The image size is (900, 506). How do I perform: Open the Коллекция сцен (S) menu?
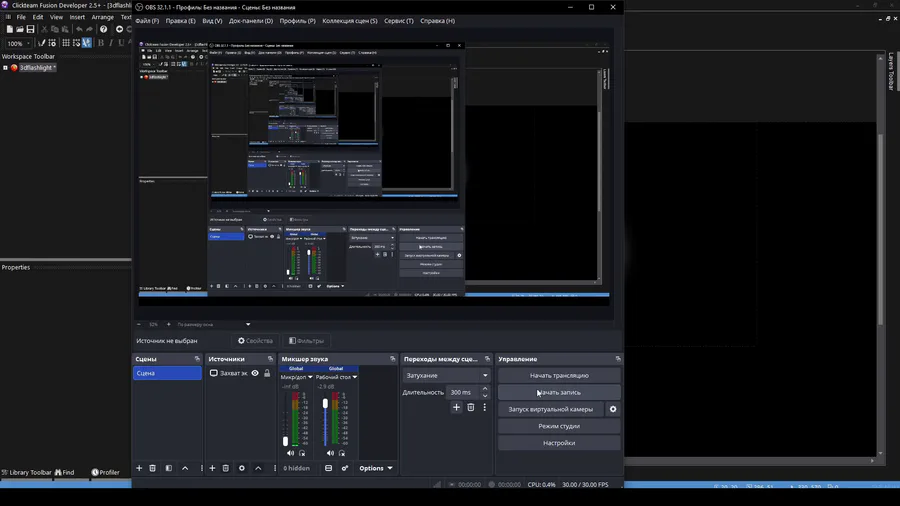(350, 21)
